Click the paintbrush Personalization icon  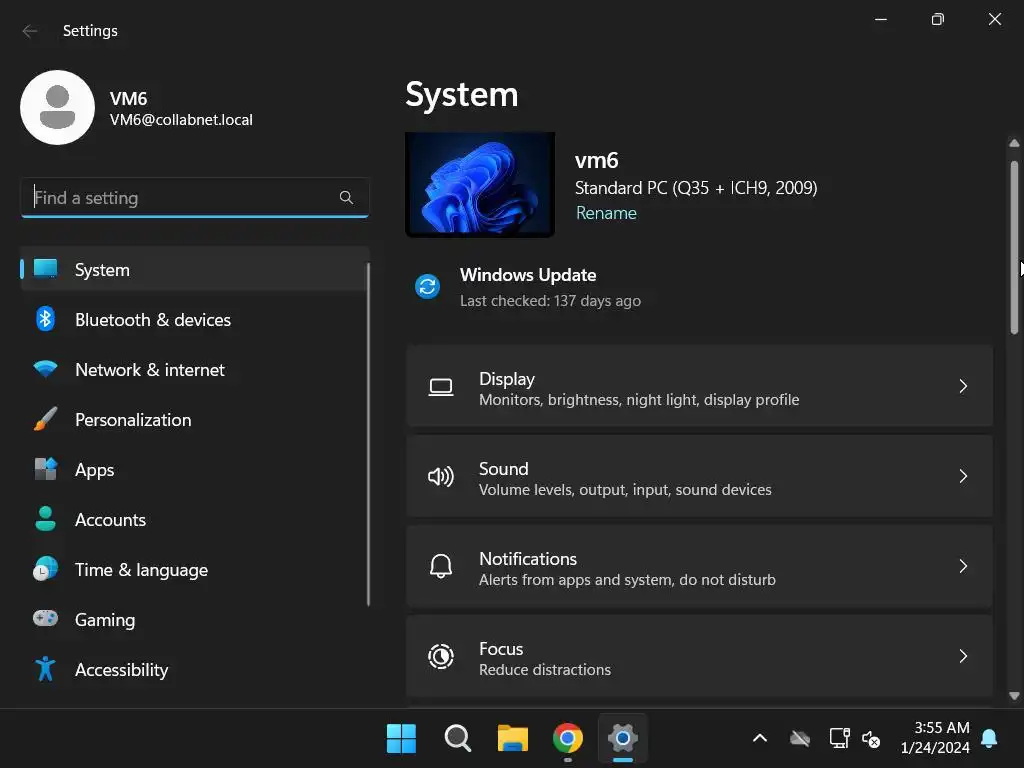[x=45, y=419]
